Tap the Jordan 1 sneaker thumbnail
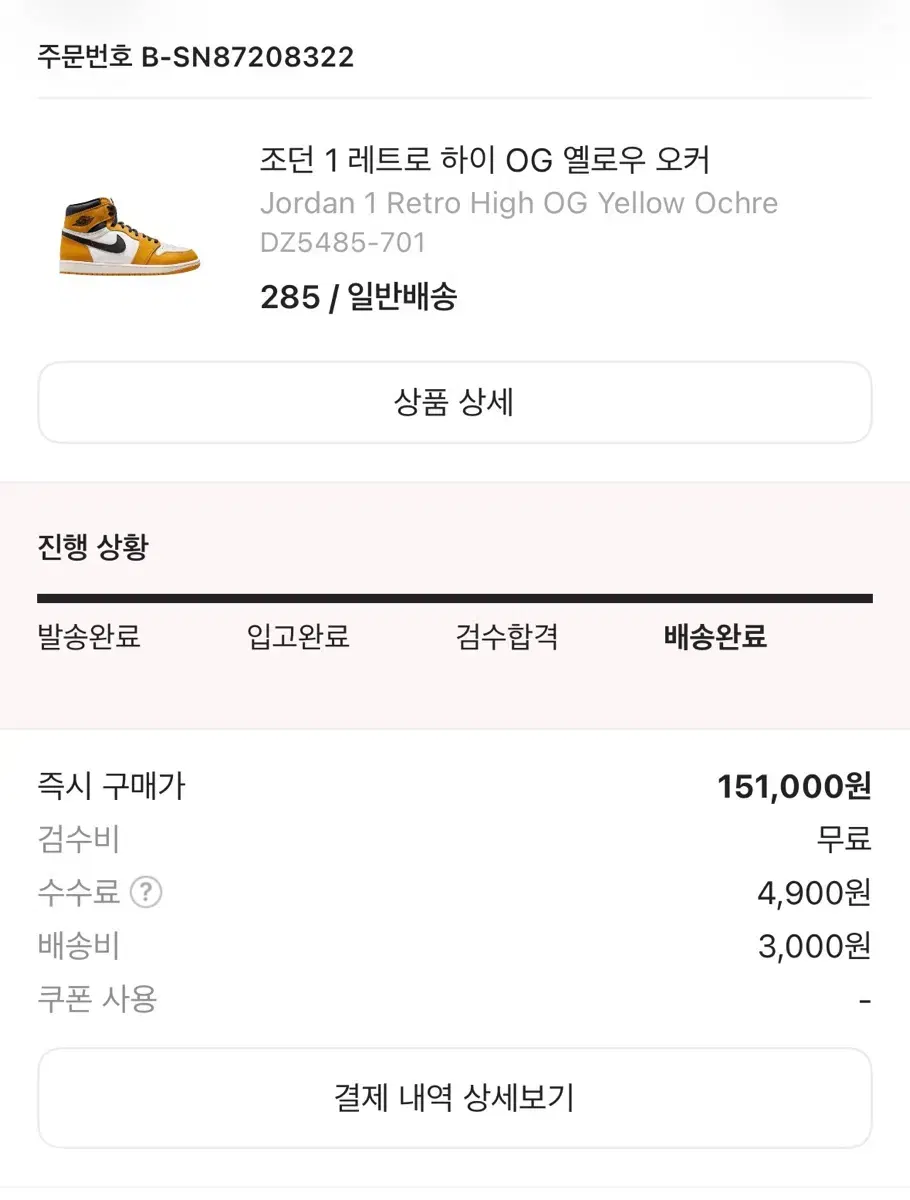The image size is (910, 1200). click(129, 234)
